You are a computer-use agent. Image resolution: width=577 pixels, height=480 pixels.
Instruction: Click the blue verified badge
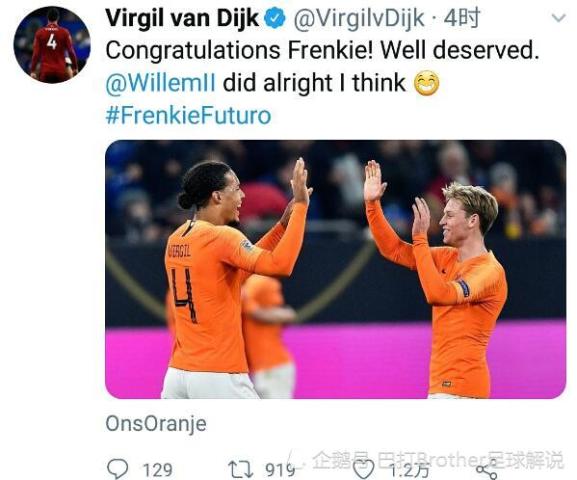pos(275,18)
